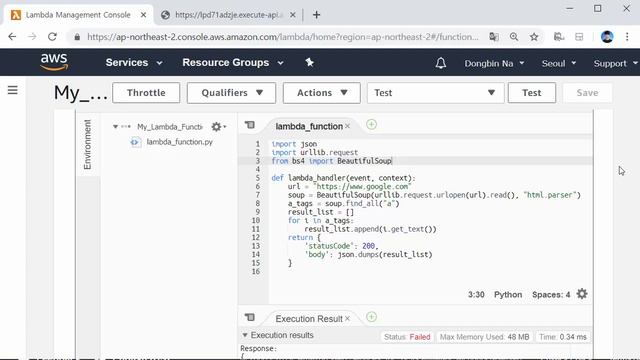Open Dongbin Na account menu

point(494,63)
